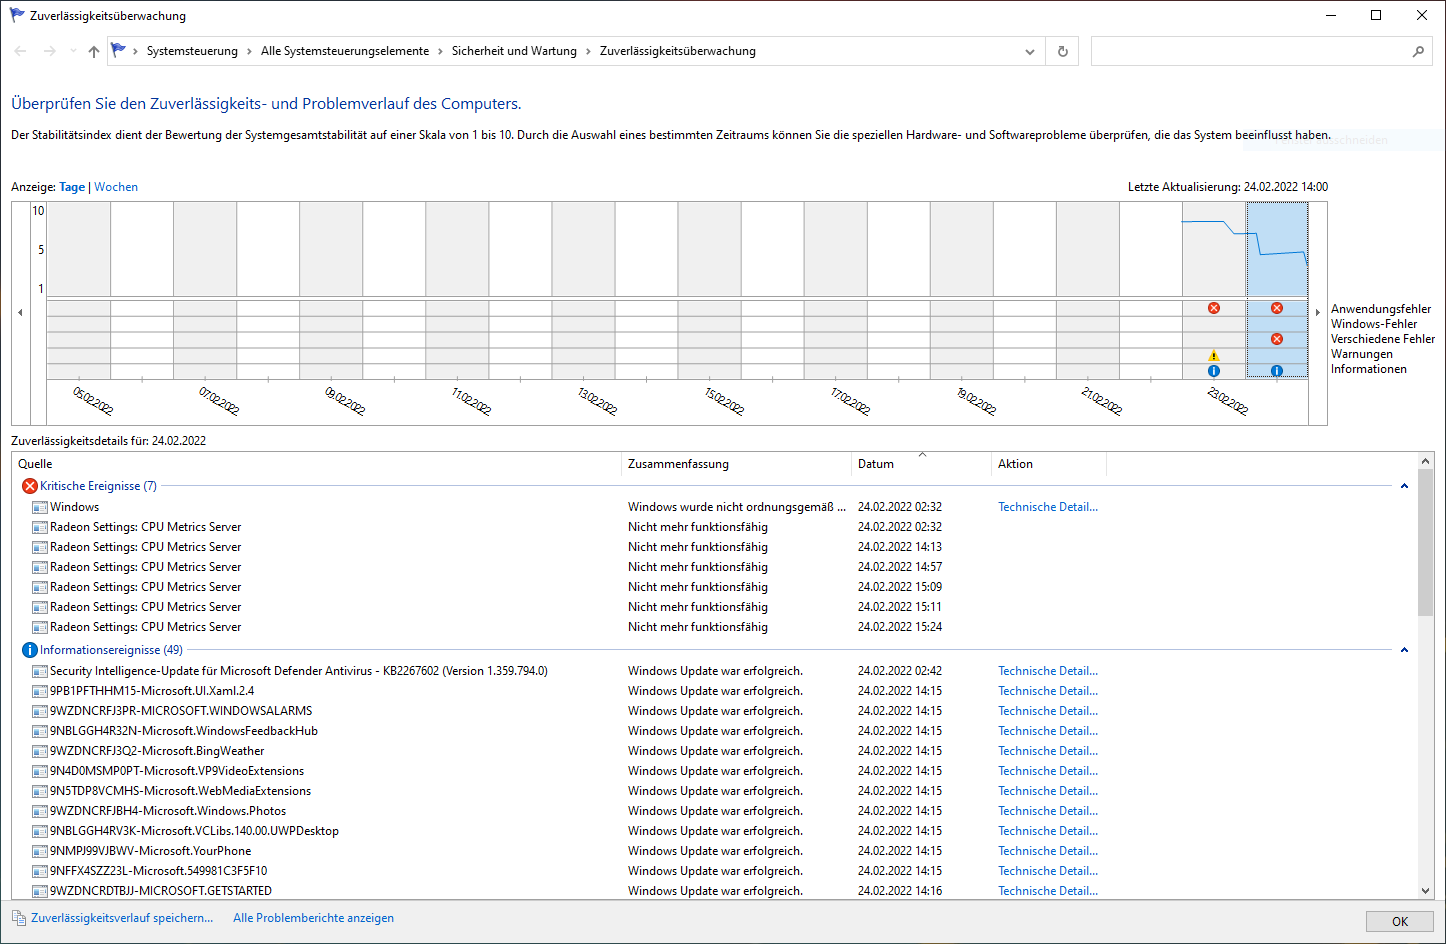Collapse the Kritische Ereignisse group
The image size is (1446, 944).
[x=1404, y=486]
